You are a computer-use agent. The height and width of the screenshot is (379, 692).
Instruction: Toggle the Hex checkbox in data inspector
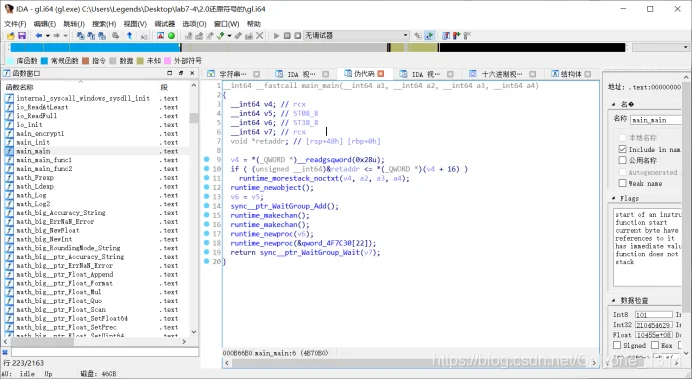point(655,345)
